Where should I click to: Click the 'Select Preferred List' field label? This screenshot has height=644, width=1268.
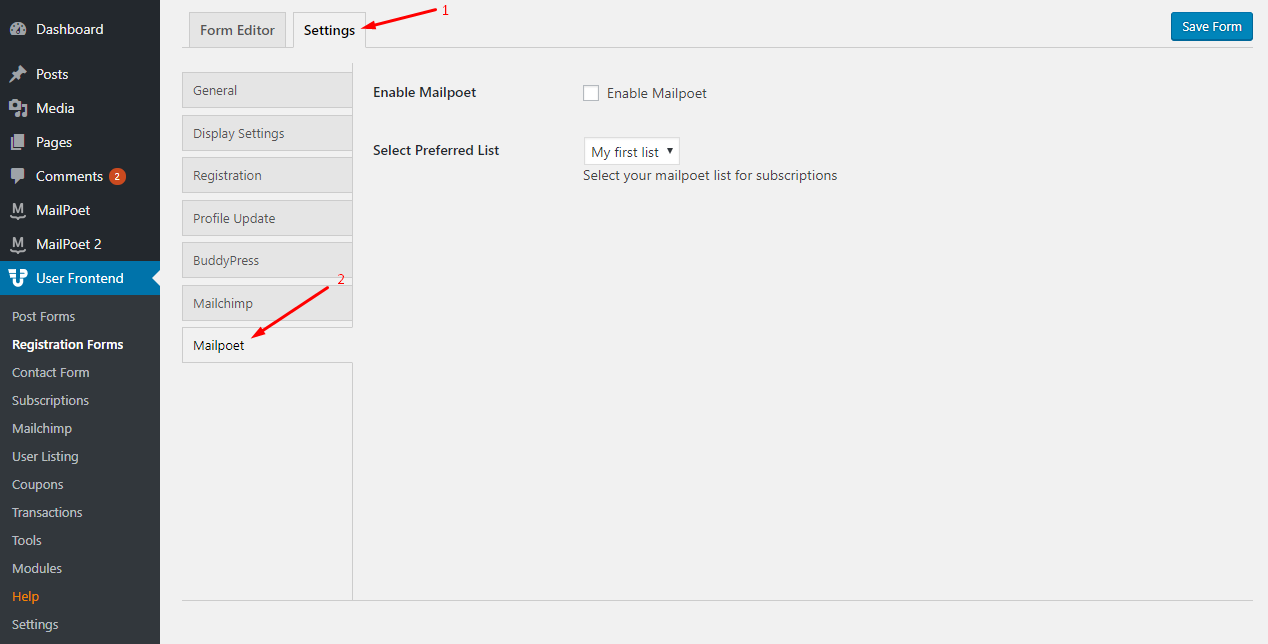click(x=436, y=150)
